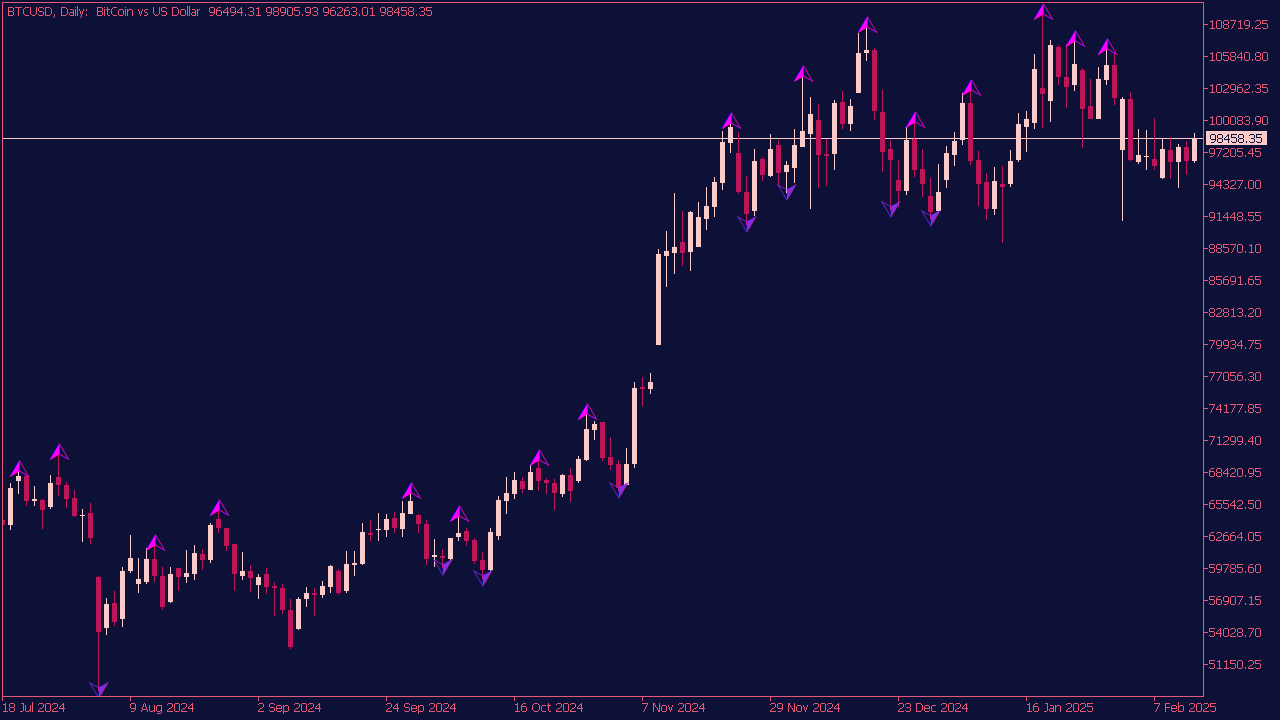Click the high value 98905.93 in the header

click(x=293, y=11)
